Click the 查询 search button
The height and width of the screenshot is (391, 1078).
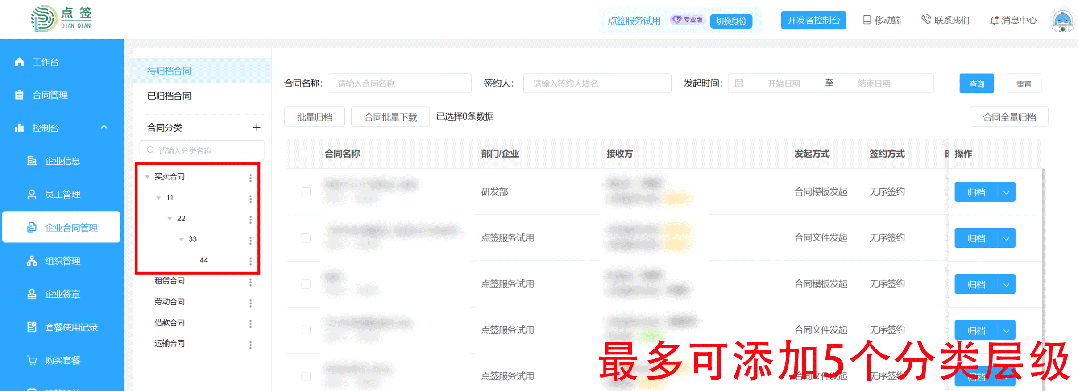coord(977,83)
